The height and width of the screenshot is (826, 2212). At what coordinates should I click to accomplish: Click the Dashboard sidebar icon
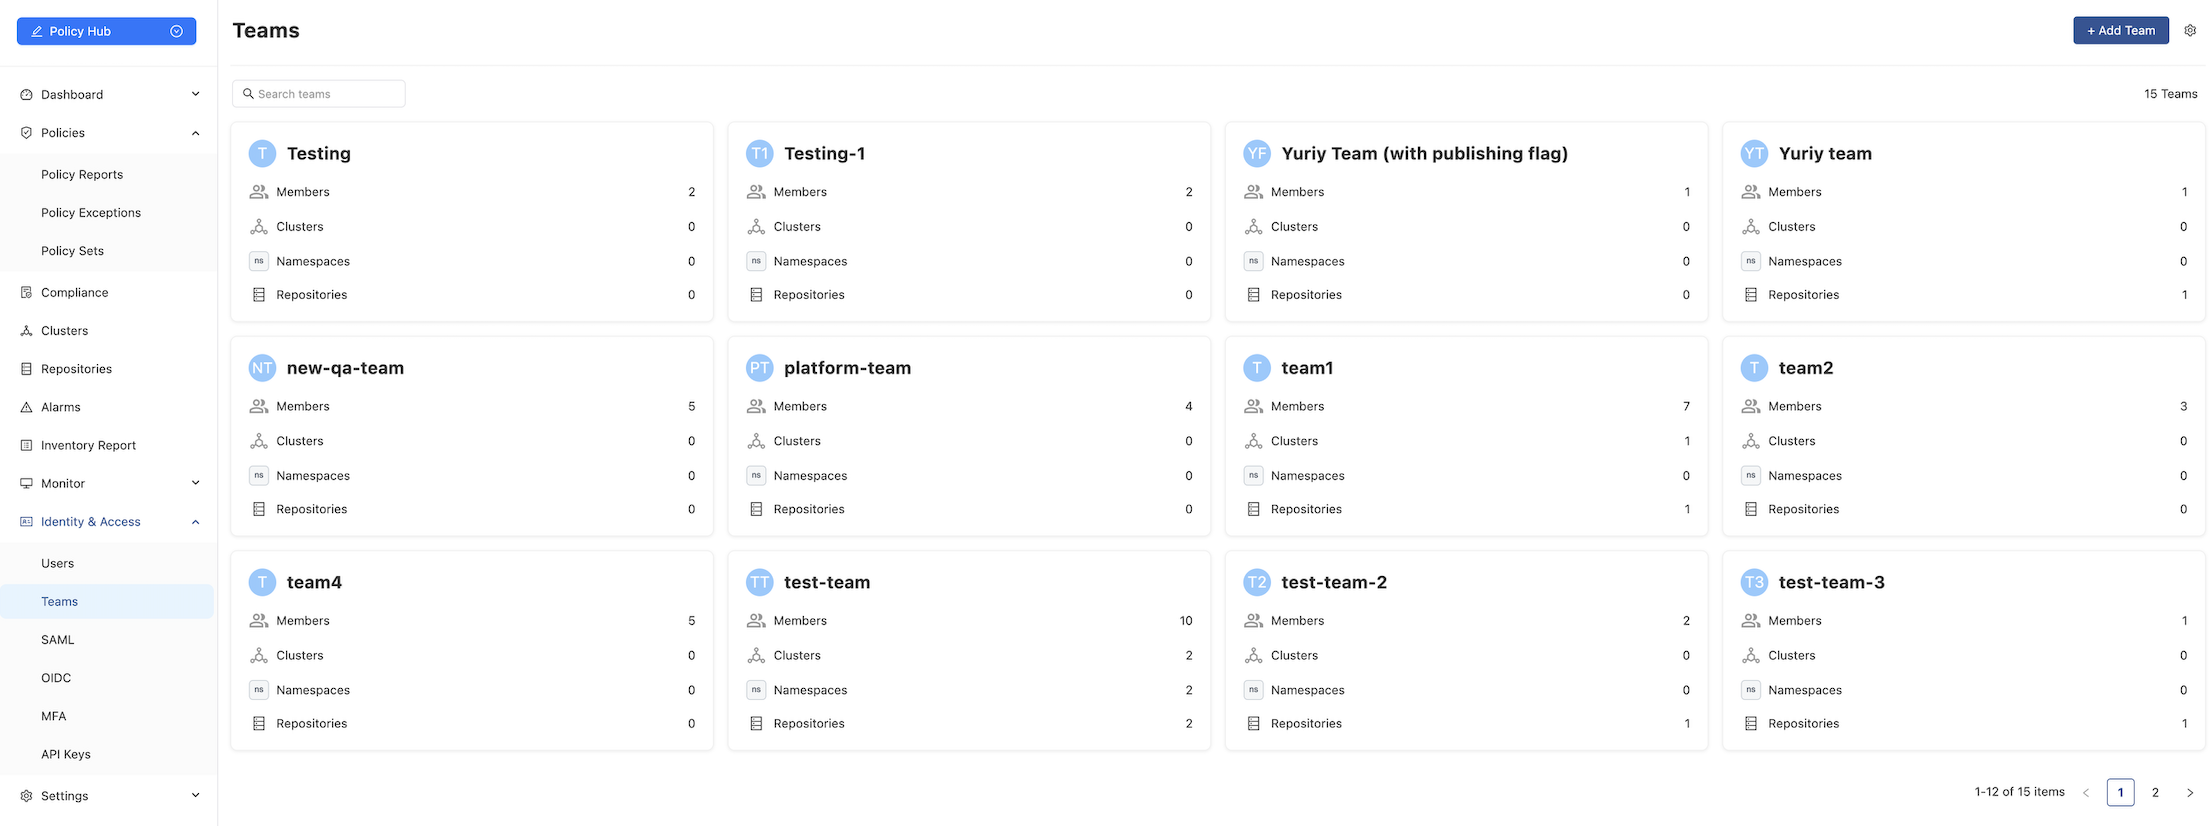point(26,95)
